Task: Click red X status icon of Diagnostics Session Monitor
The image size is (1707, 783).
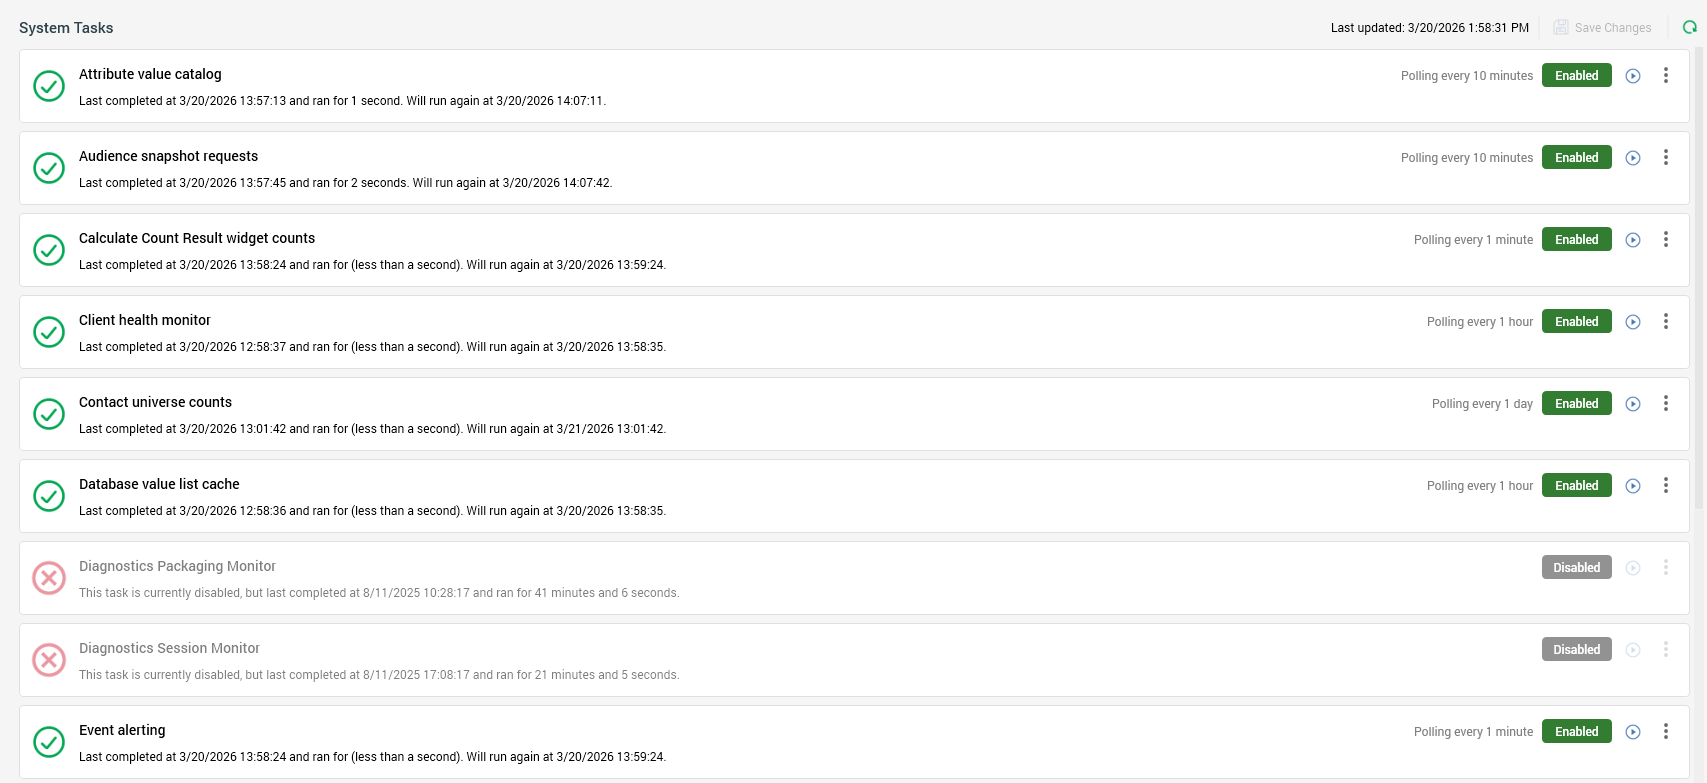Action: 49,660
